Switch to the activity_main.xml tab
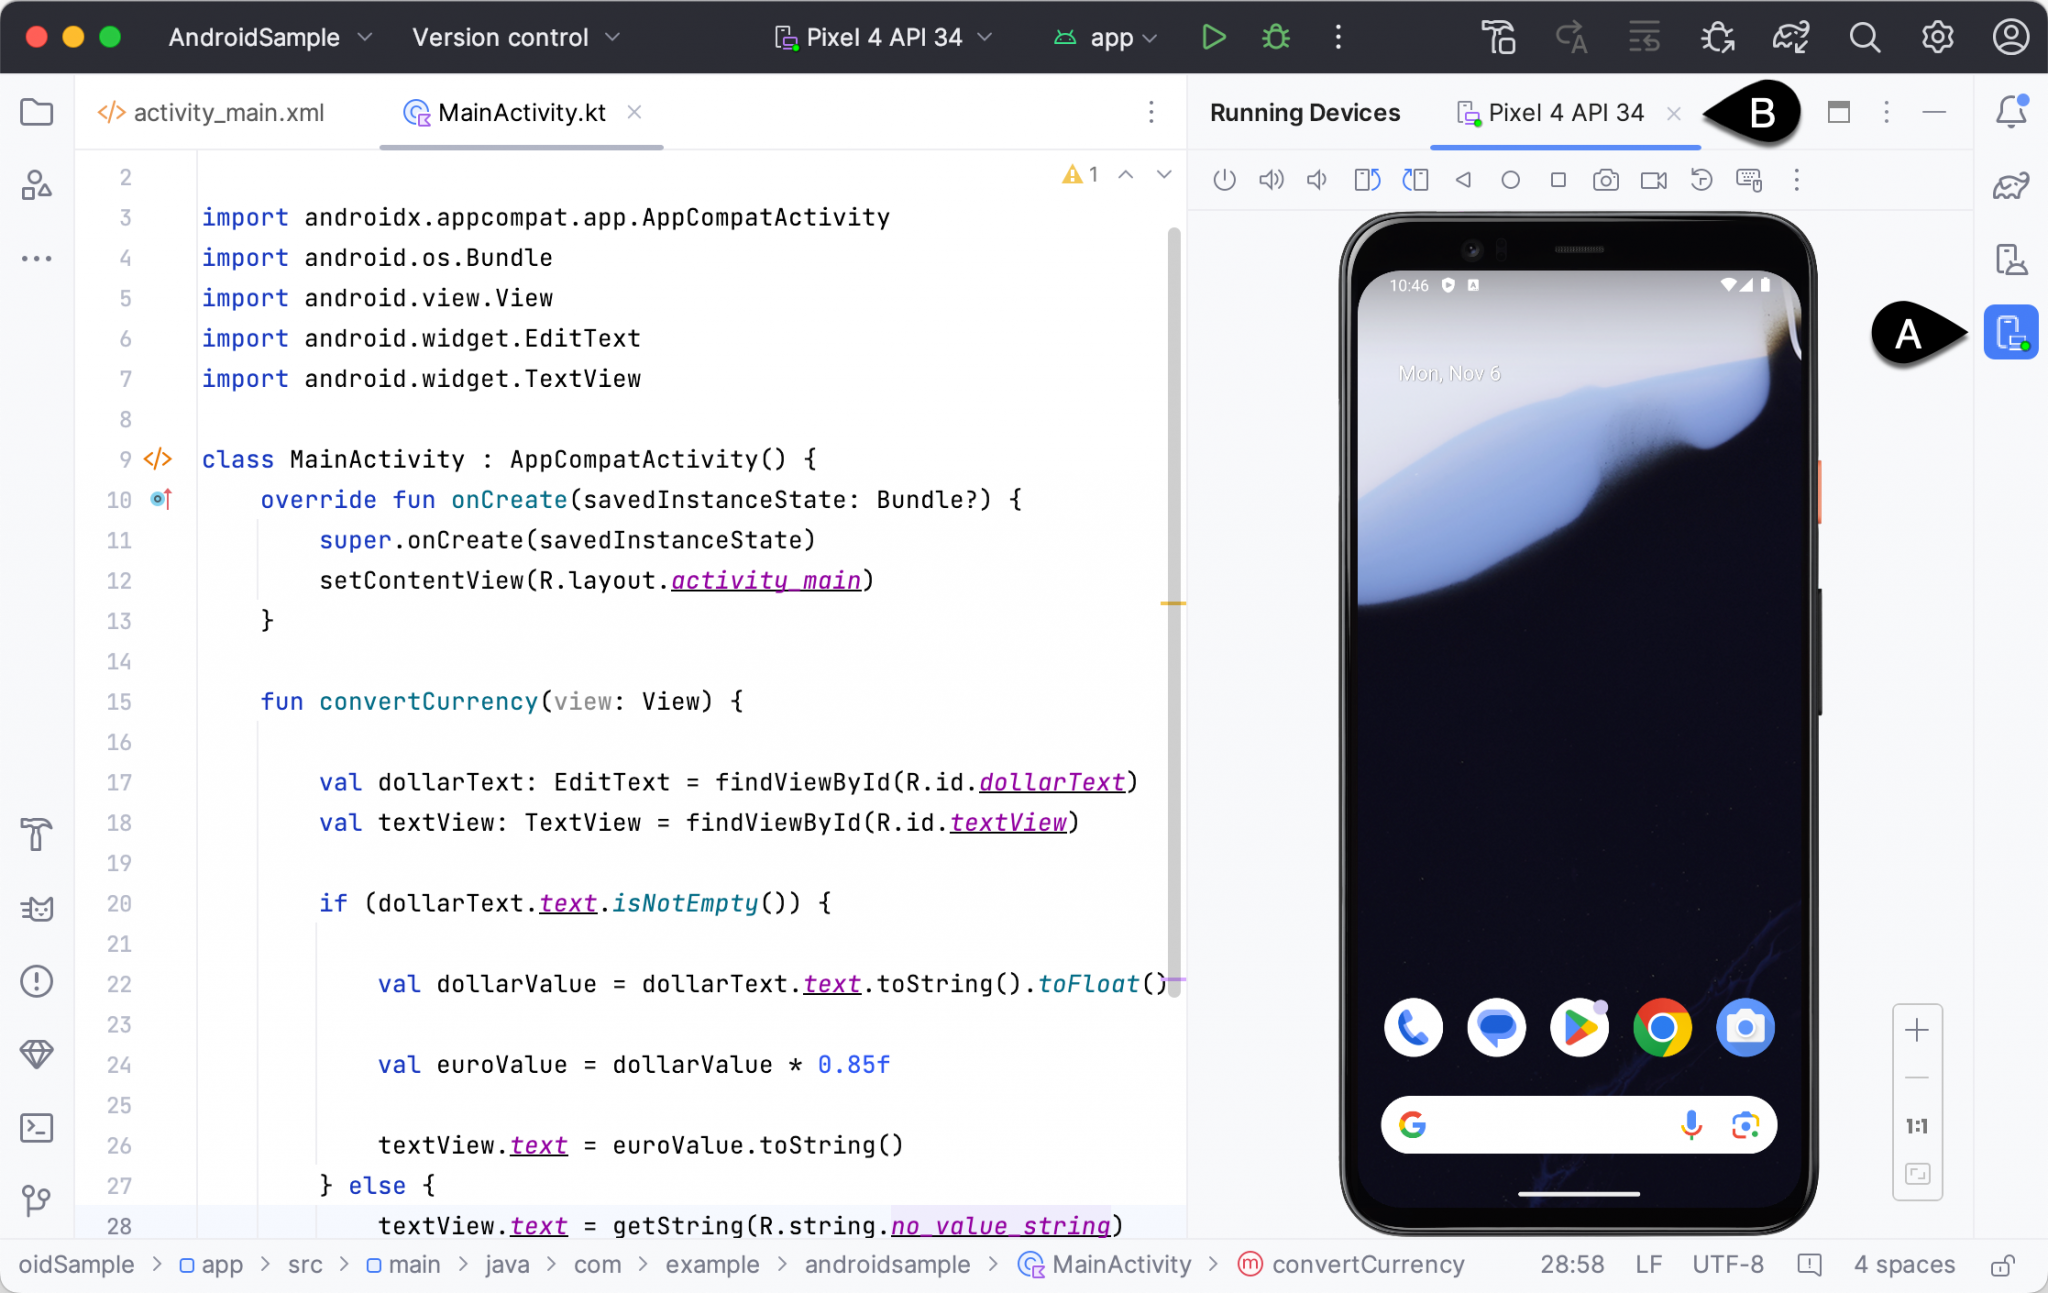Viewport: 2048px width, 1293px height. tap(229, 112)
